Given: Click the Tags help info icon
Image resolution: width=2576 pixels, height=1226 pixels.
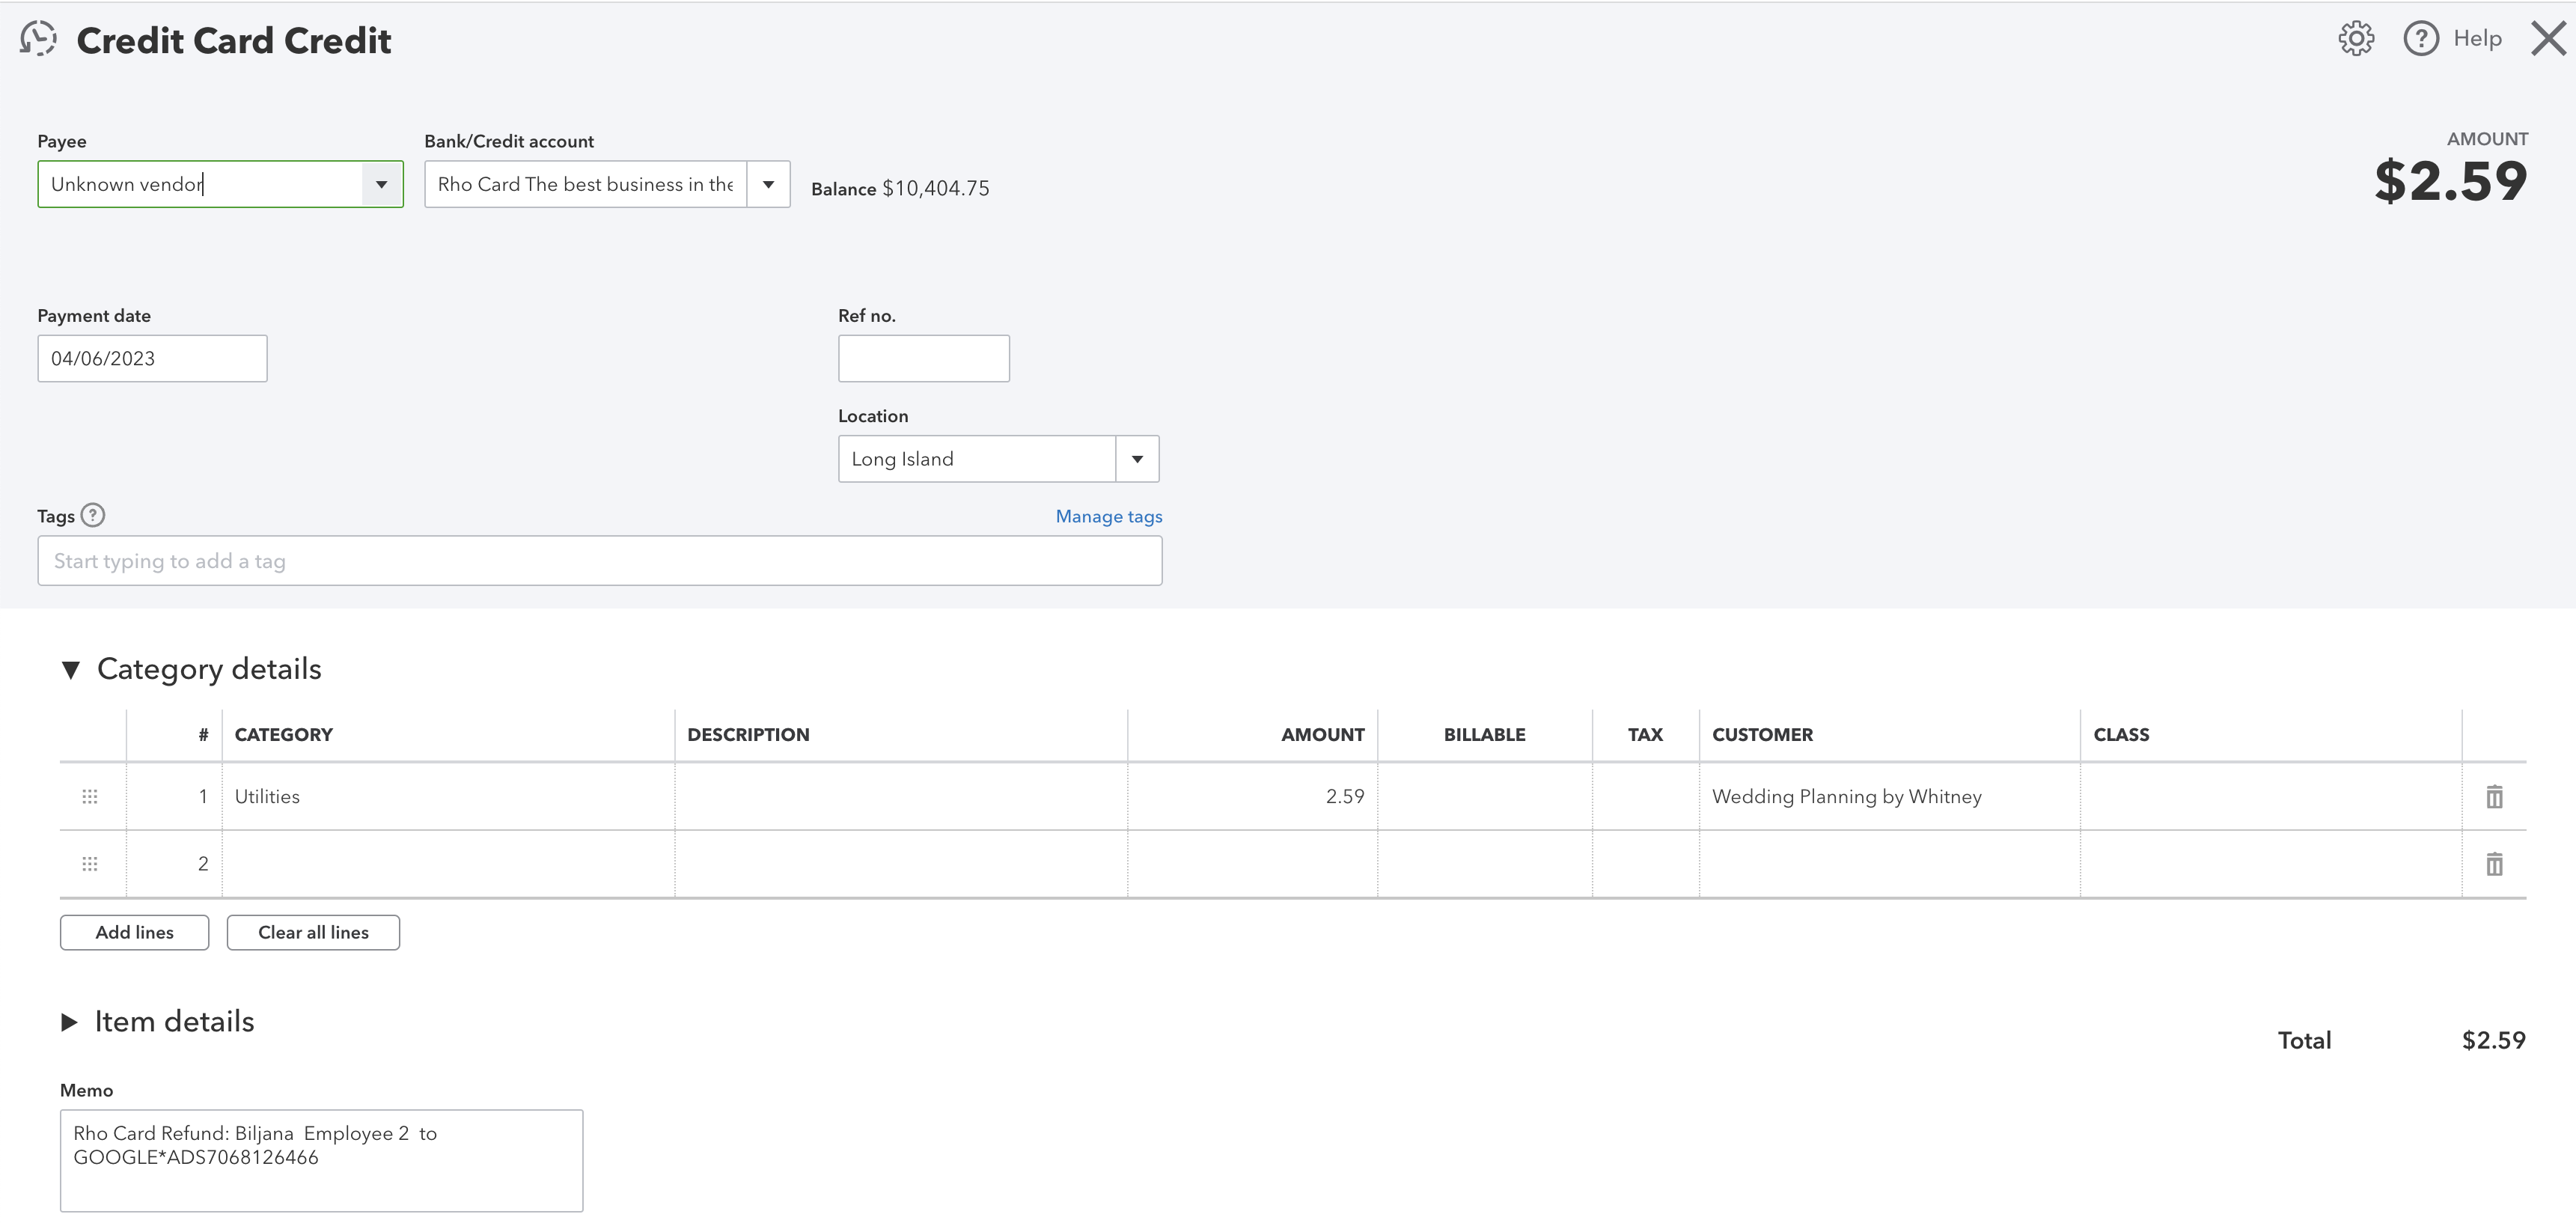Looking at the screenshot, I should click(93, 515).
